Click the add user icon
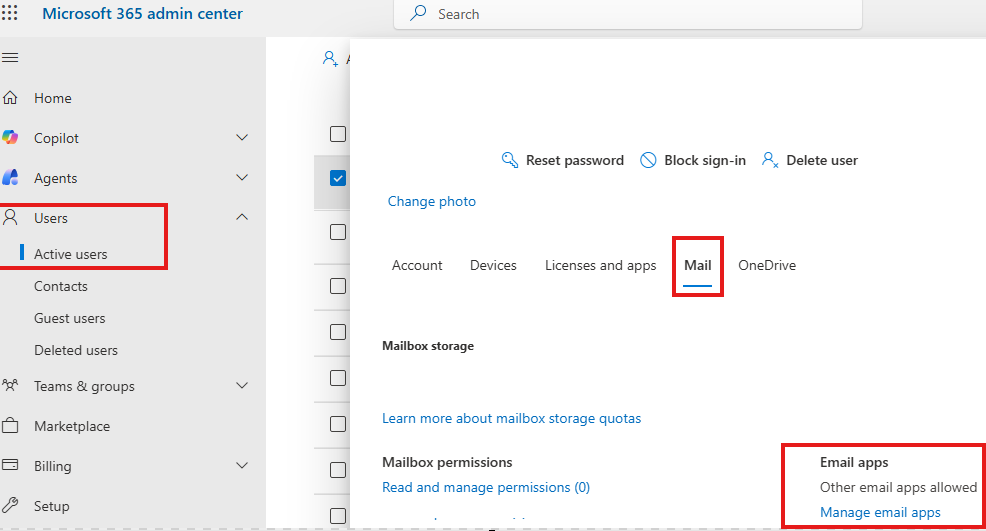The height and width of the screenshot is (531, 986). [330, 59]
